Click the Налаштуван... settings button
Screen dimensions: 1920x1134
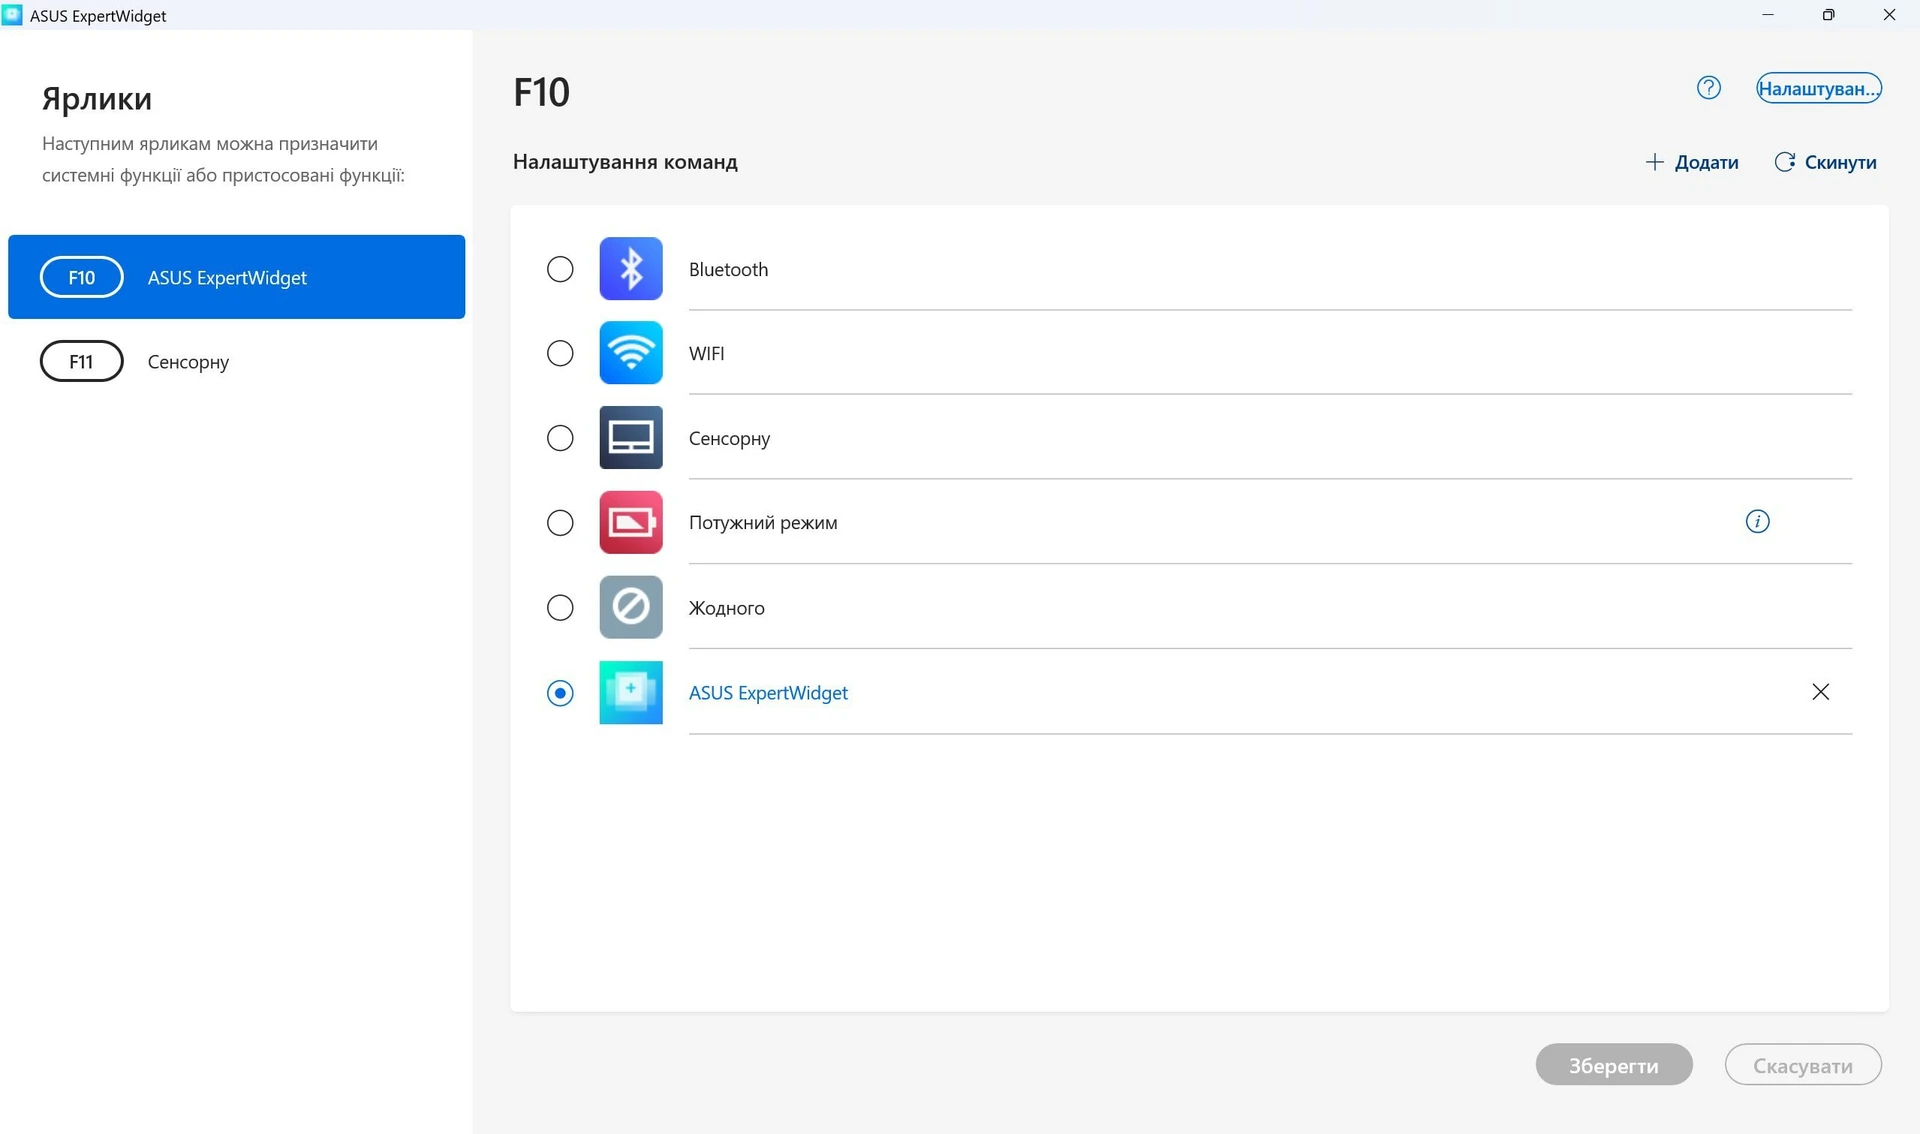click(x=1819, y=88)
